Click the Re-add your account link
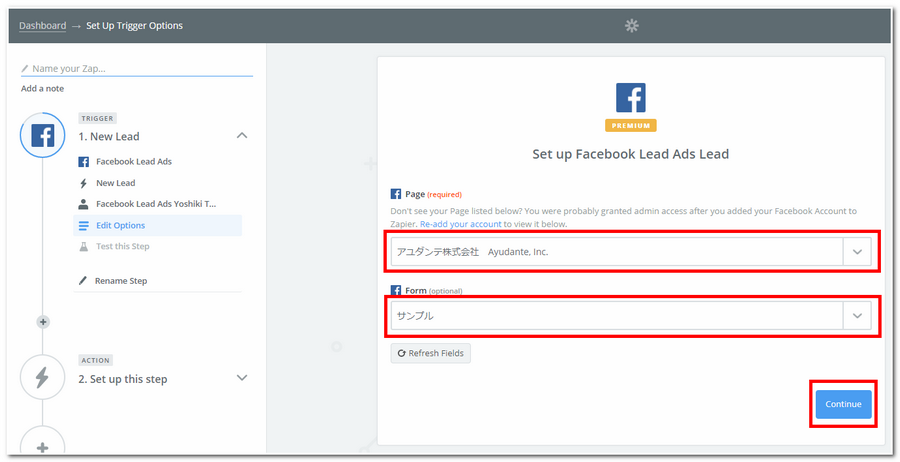This screenshot has height=462, width=900. (x=460, y=224)
